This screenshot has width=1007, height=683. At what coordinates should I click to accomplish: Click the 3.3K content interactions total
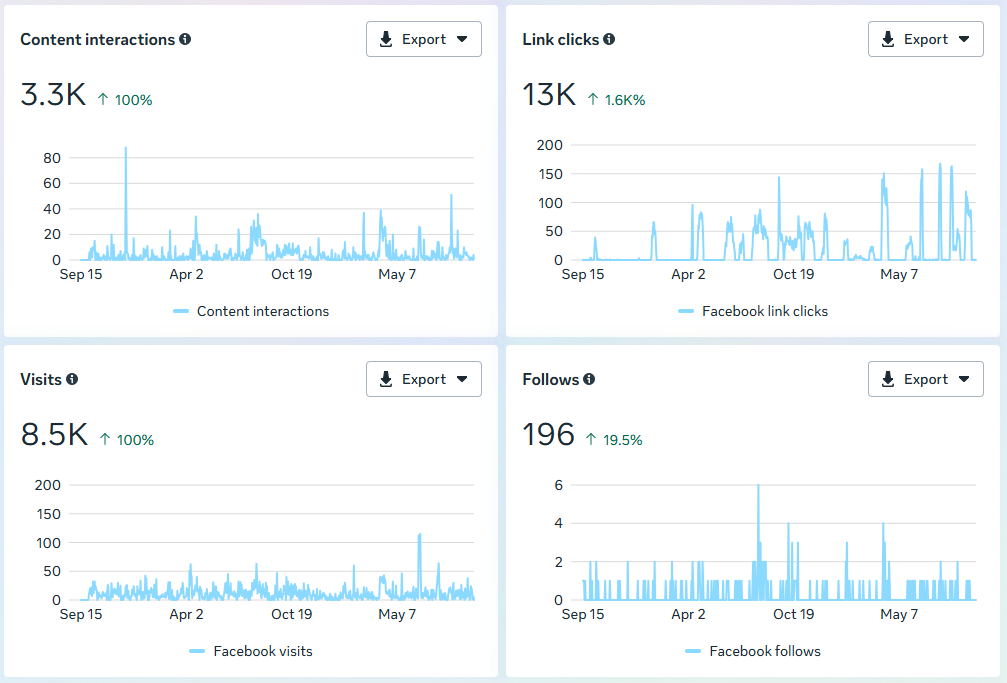point(53,94)
